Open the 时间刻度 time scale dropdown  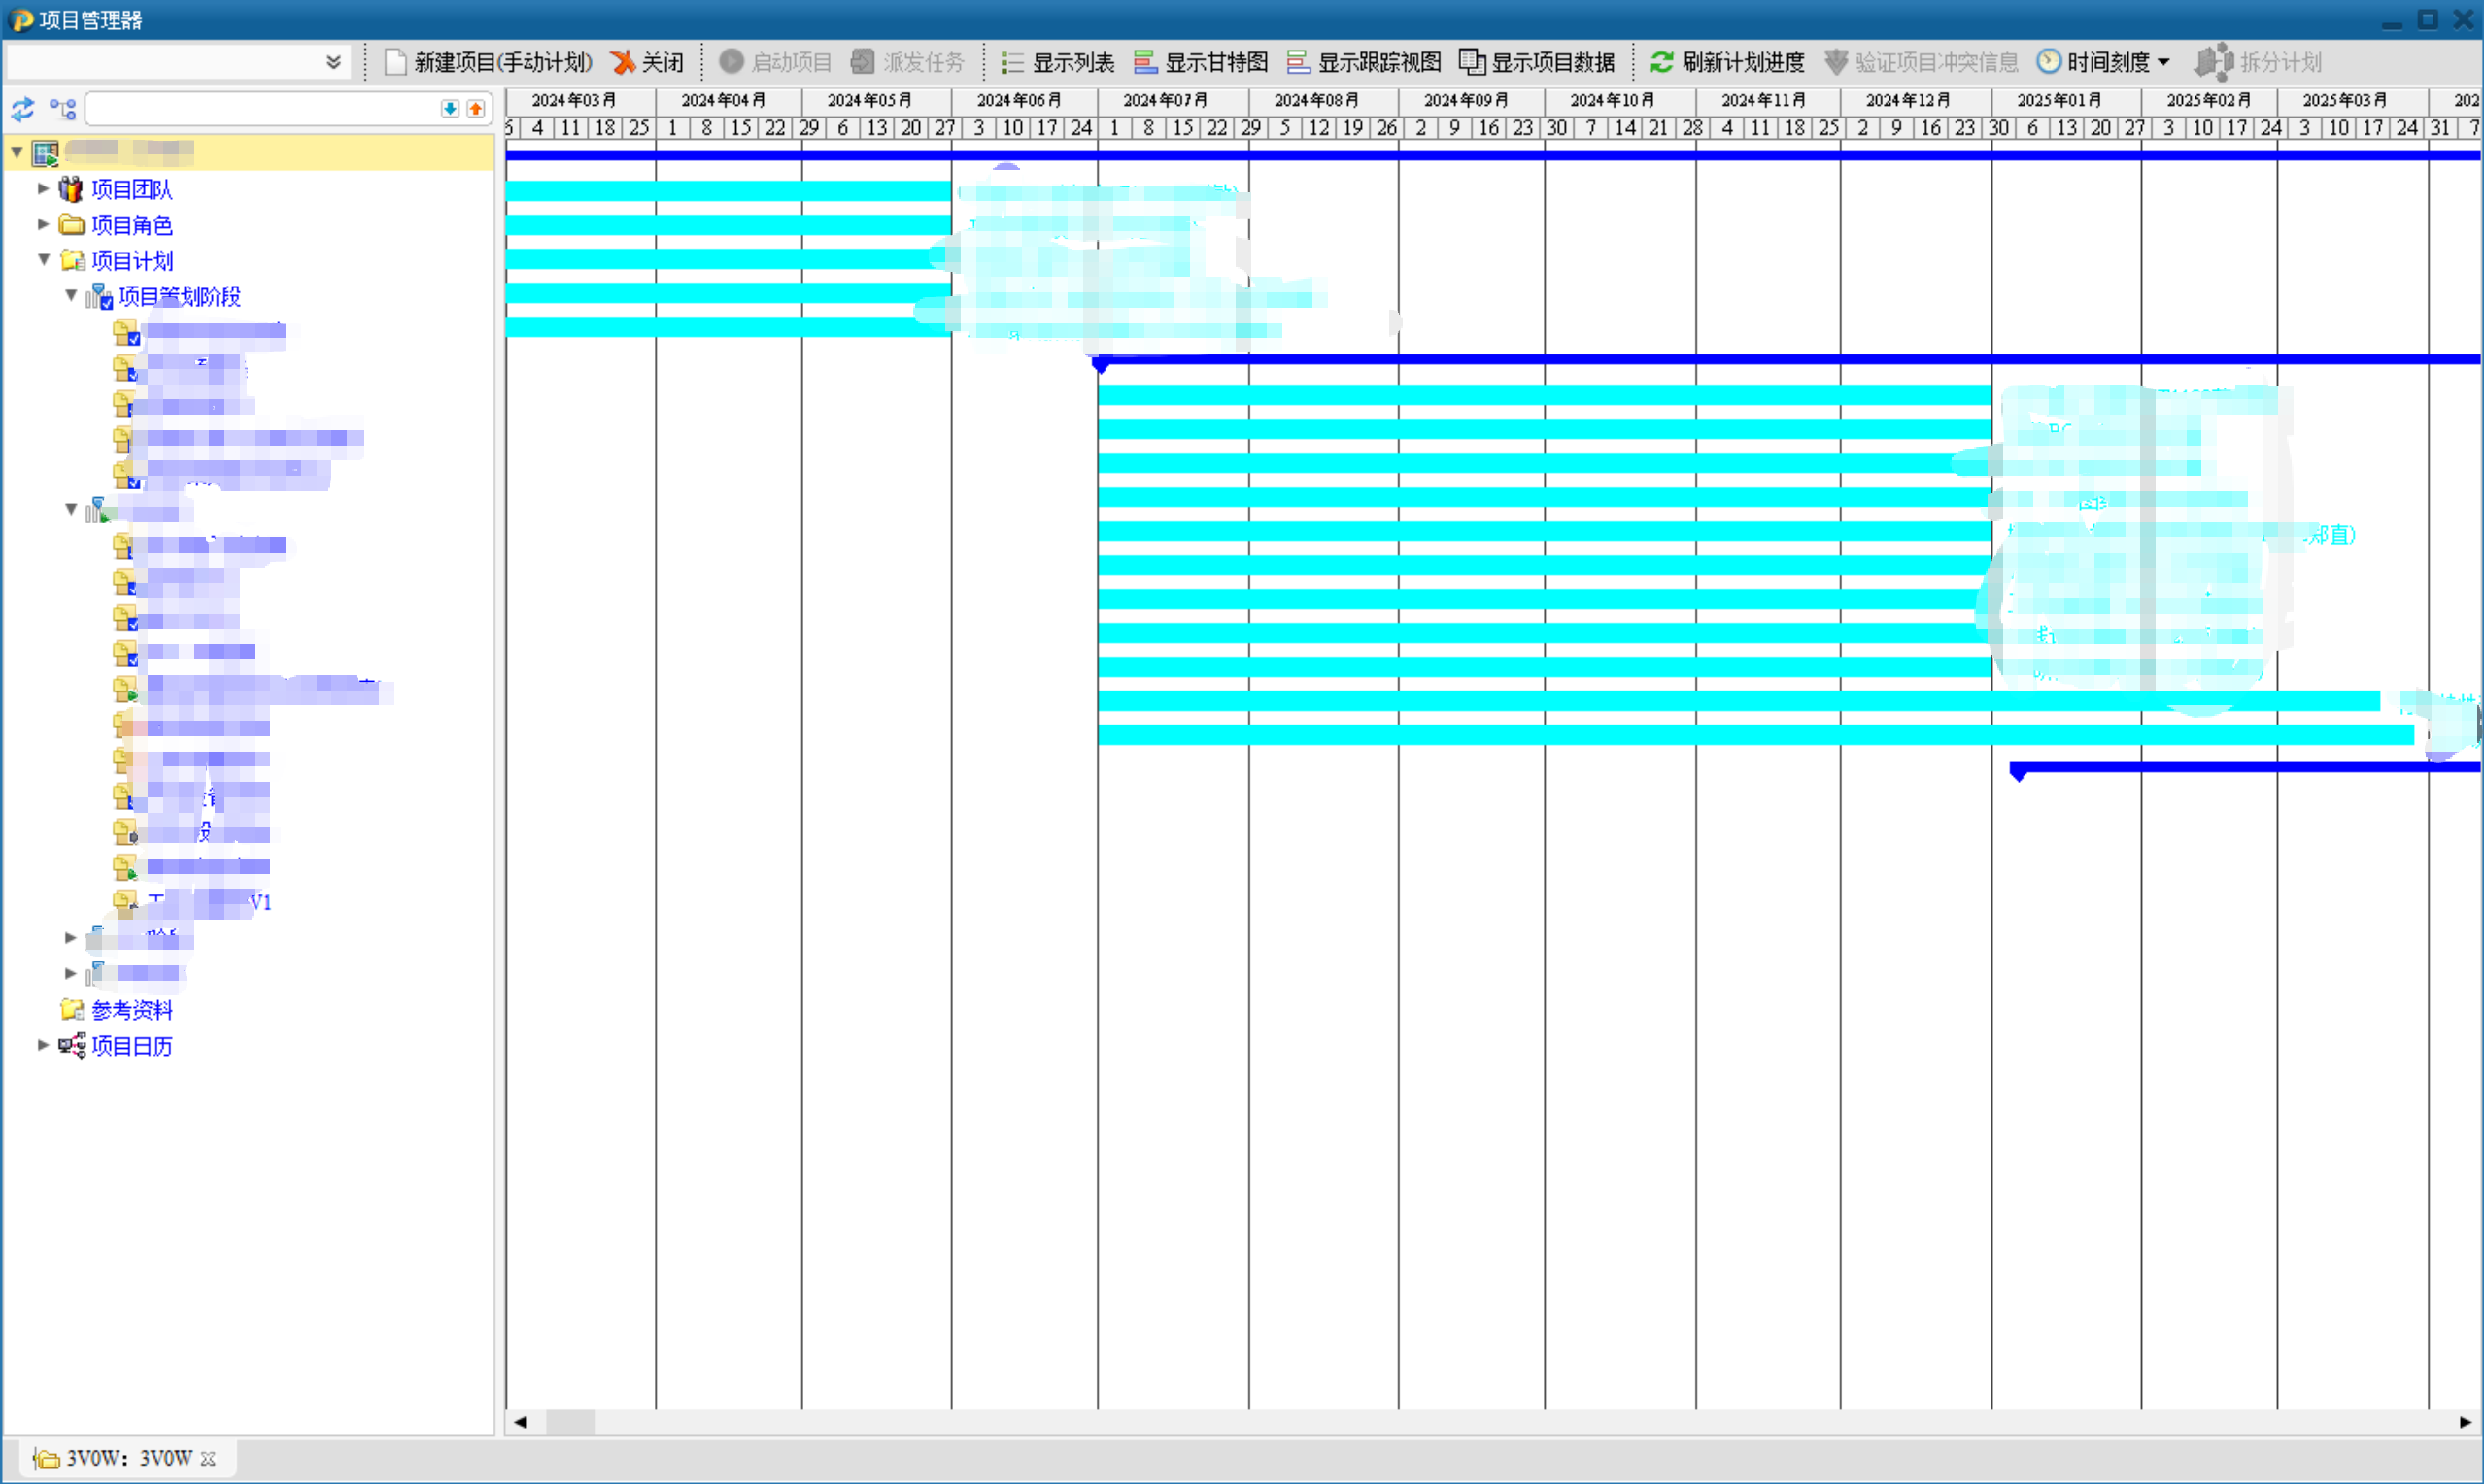click(x=2104, y=62)
